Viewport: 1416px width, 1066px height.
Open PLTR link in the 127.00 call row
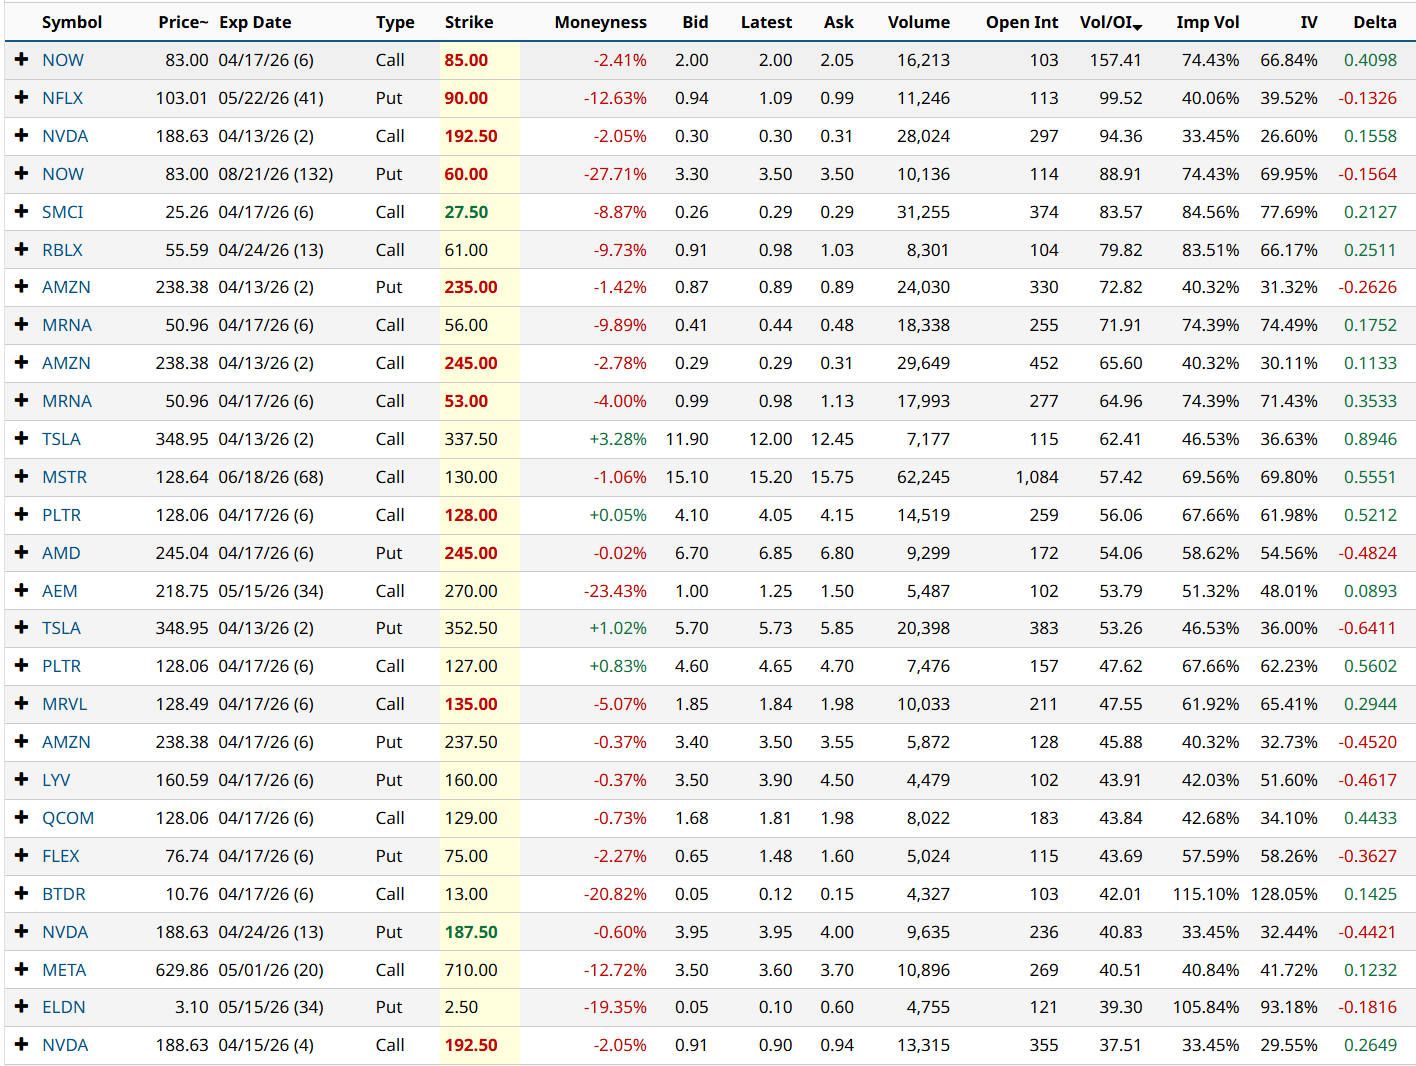pos(62,666)
